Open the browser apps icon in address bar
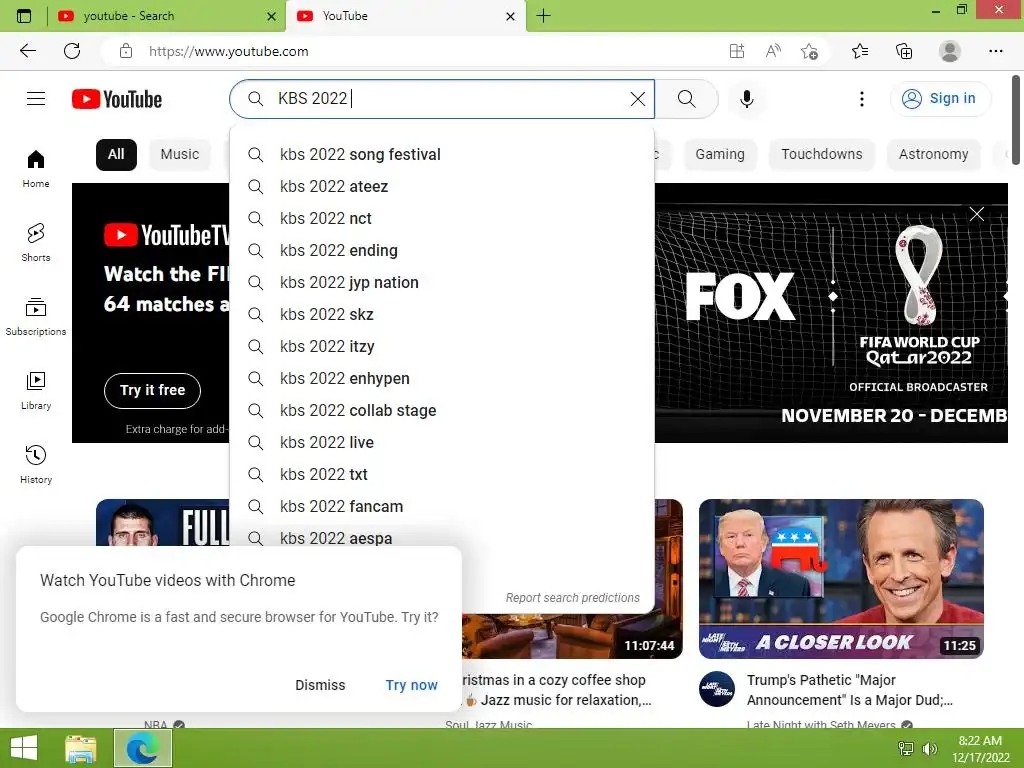1024x768 pixels. point(737,51)
